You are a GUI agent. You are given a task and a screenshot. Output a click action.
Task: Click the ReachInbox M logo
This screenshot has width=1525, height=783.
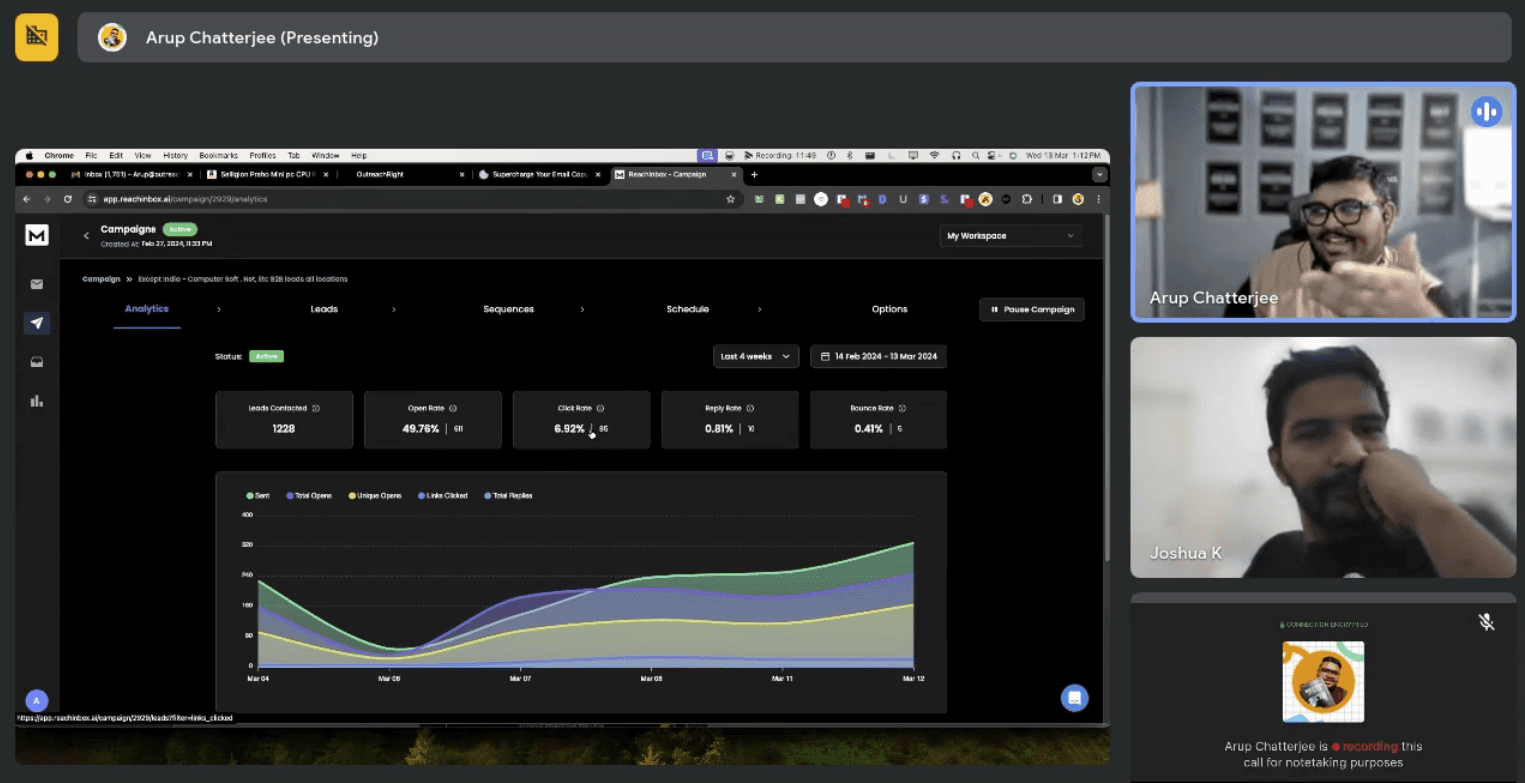pos(37,235)
